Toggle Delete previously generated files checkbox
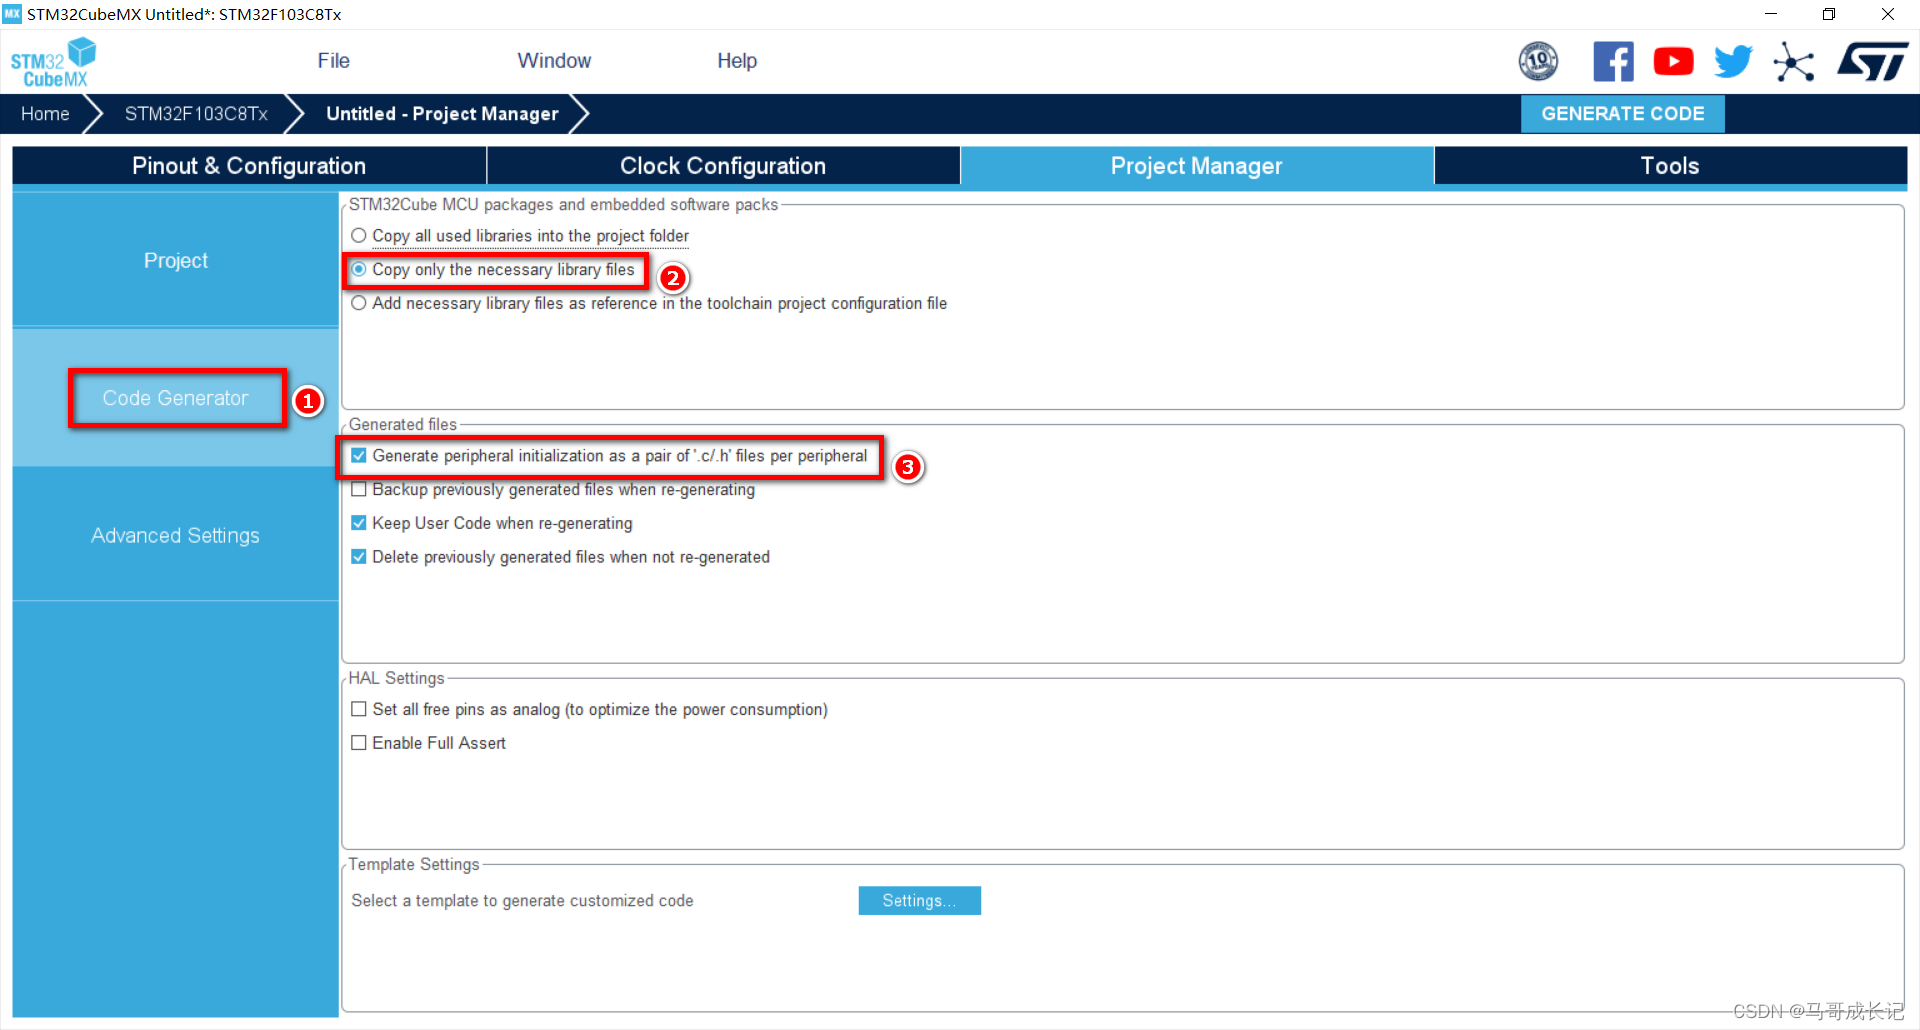The height and width of the screenshot is (1030, 1920). click(359, 557)
